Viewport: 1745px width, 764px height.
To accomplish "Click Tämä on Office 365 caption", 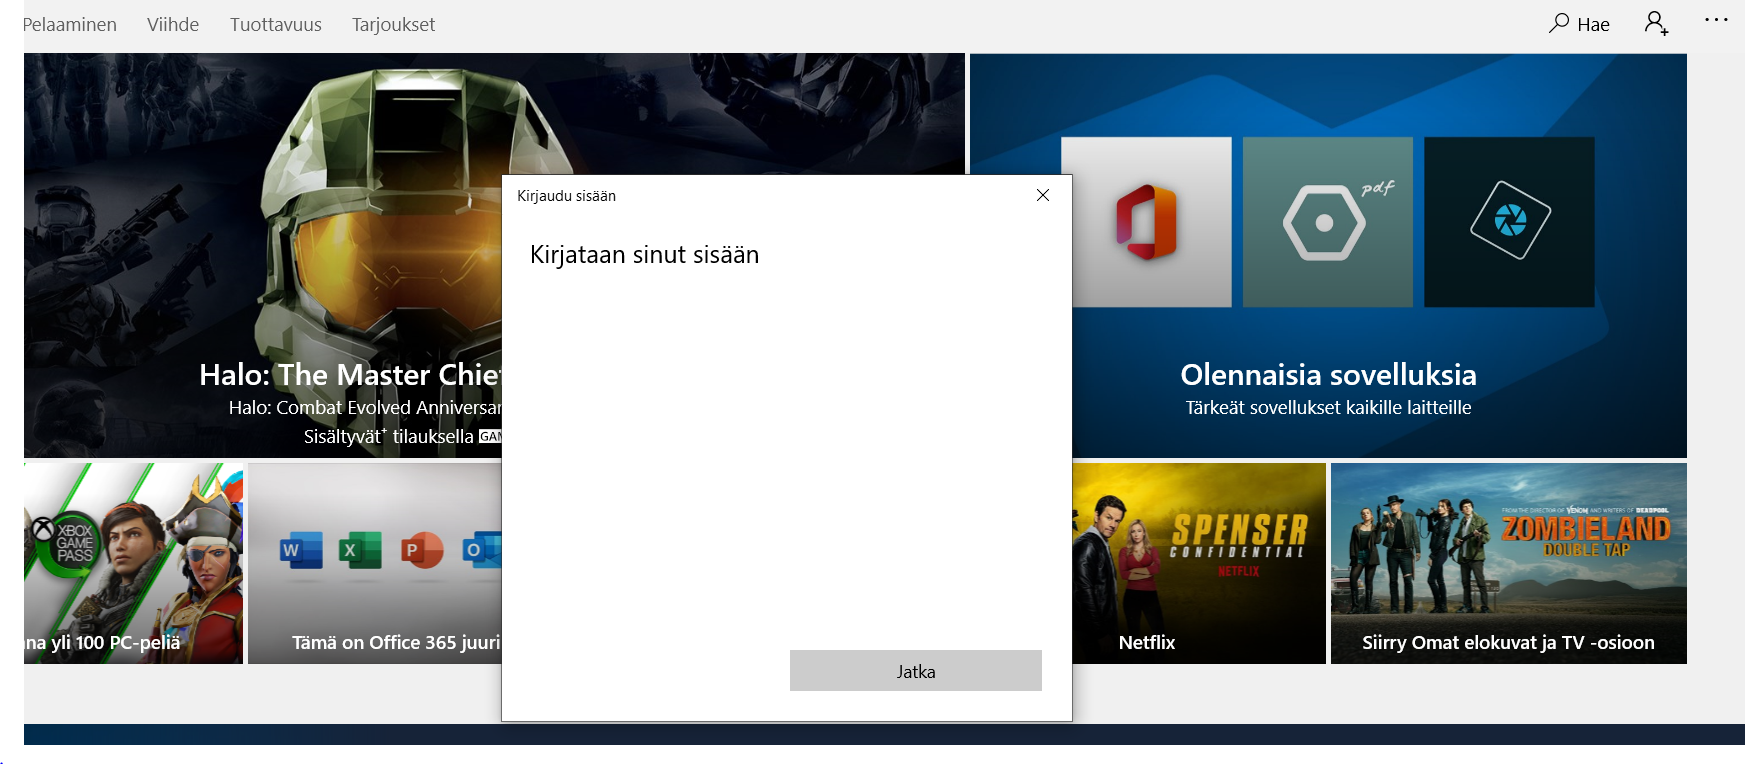I will [x=396, y=643].
